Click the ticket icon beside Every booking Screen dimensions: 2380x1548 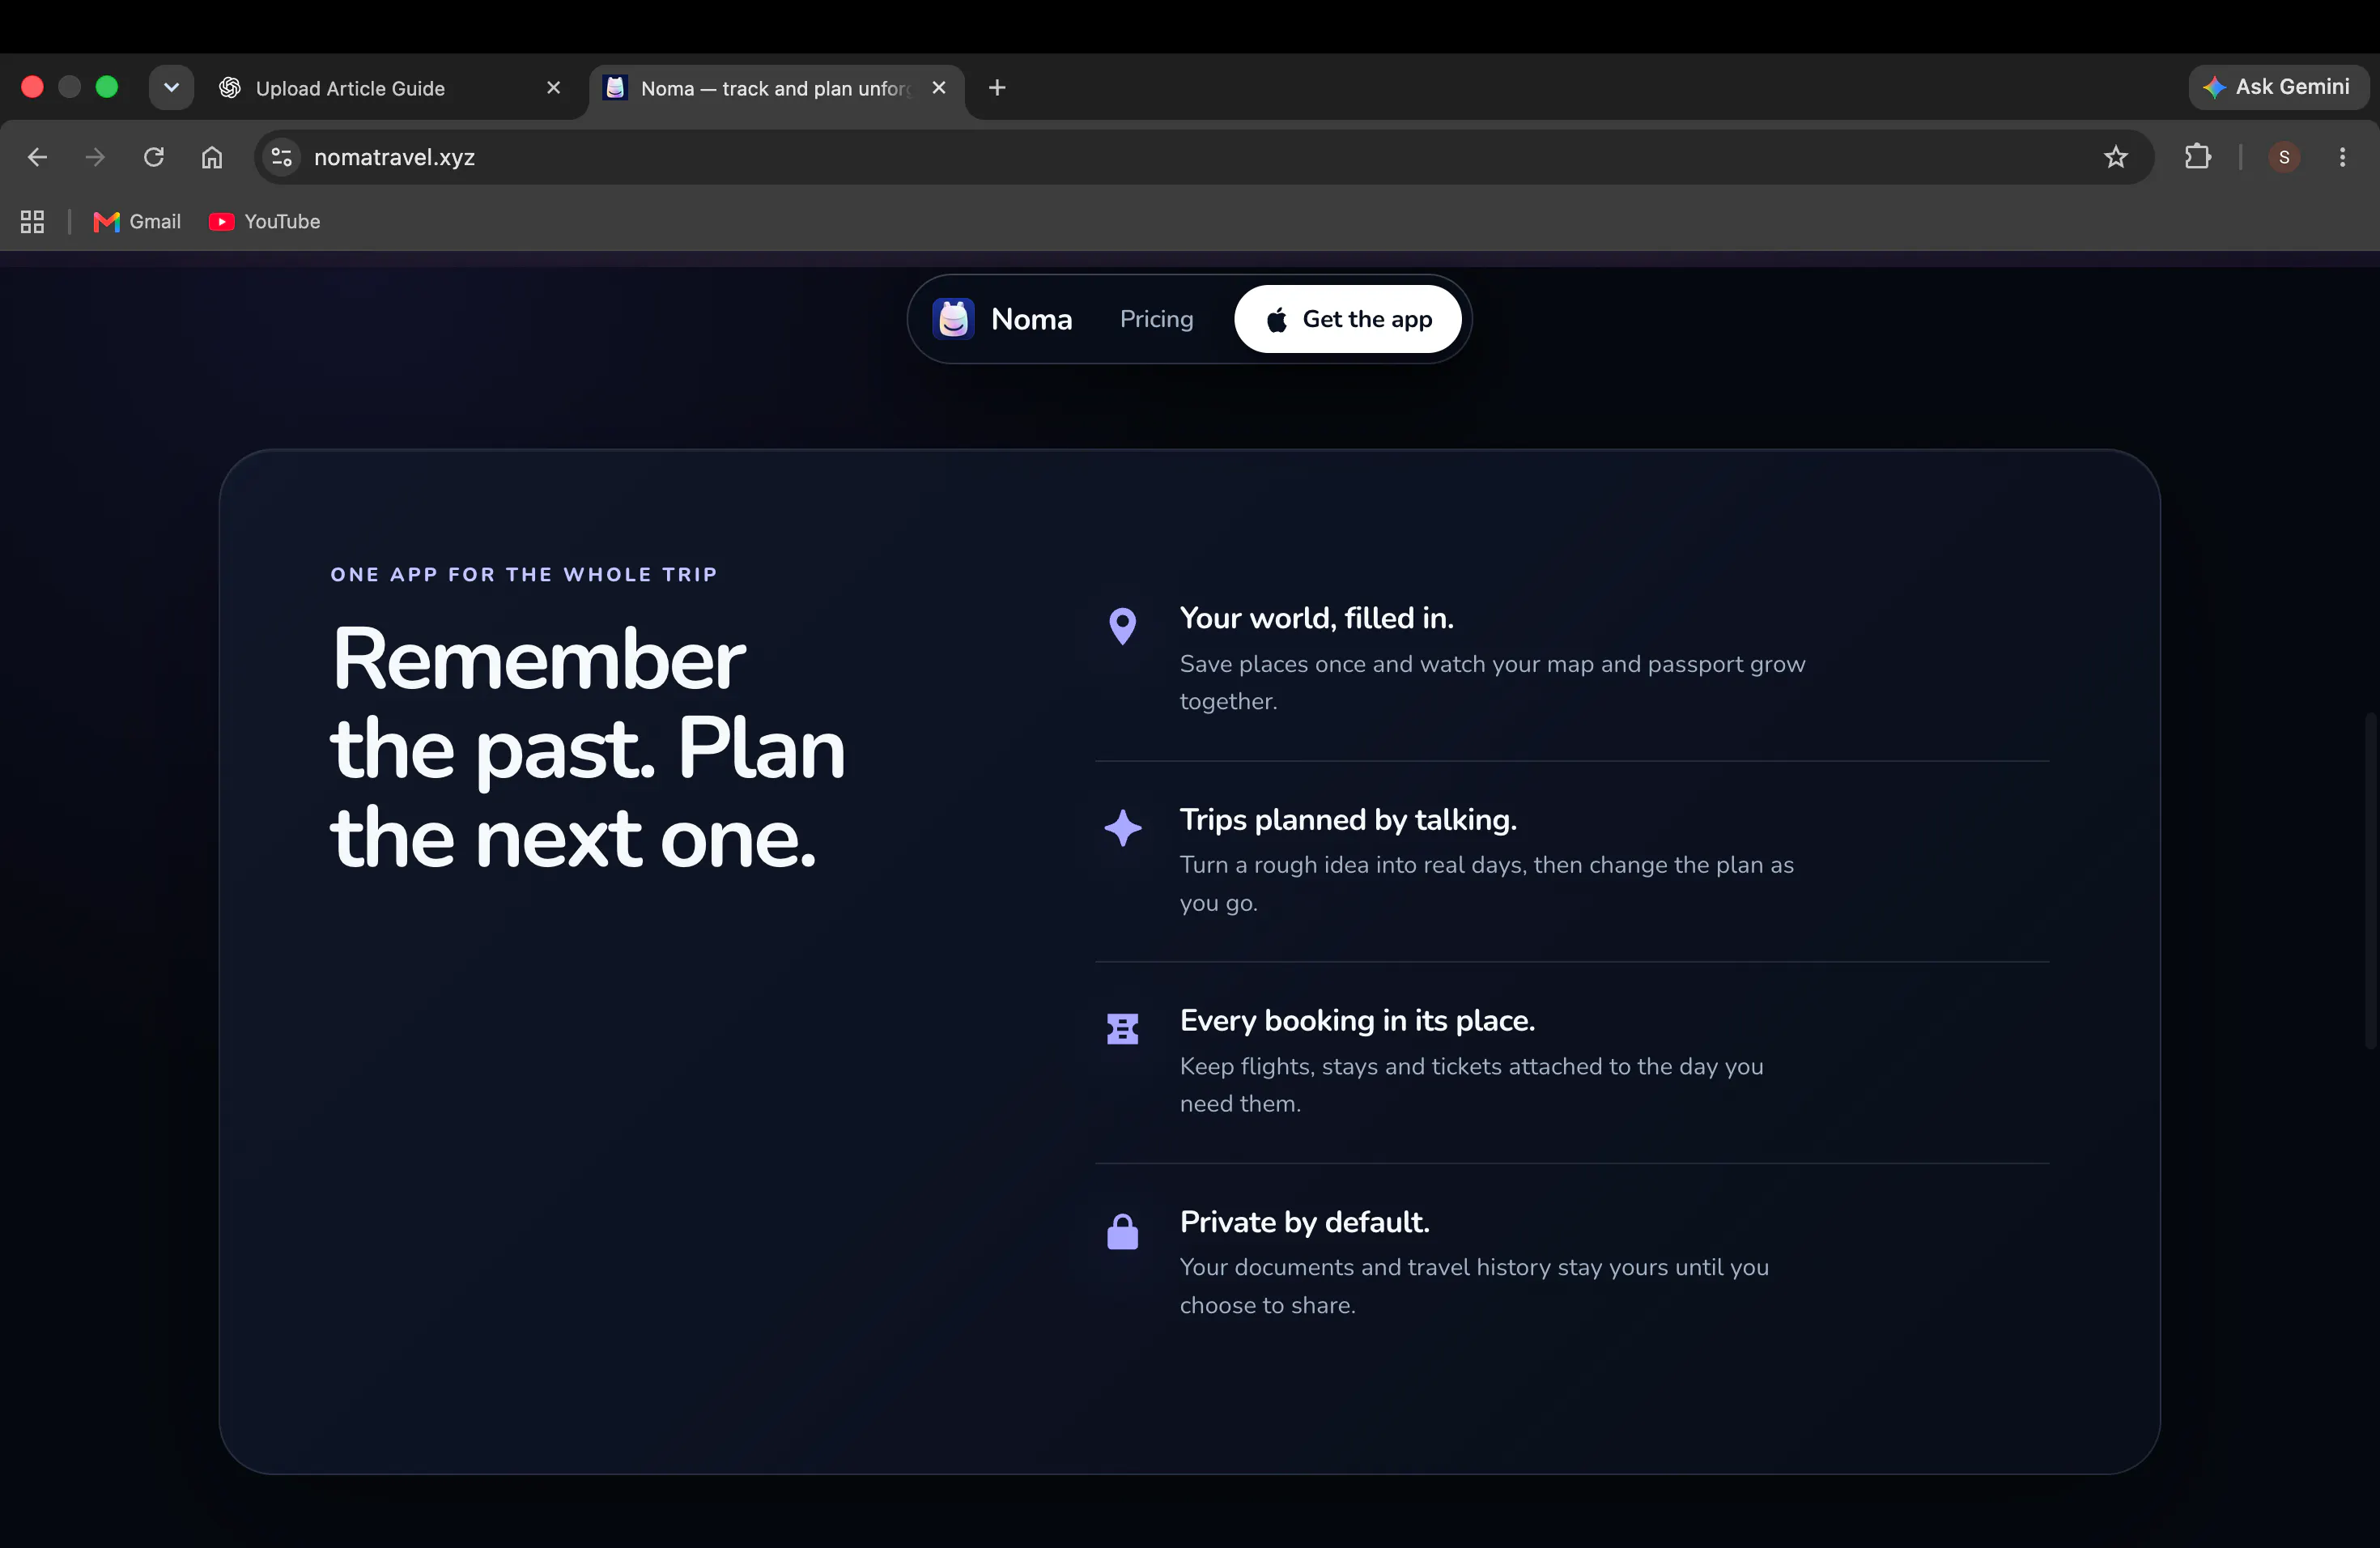1122,1029
